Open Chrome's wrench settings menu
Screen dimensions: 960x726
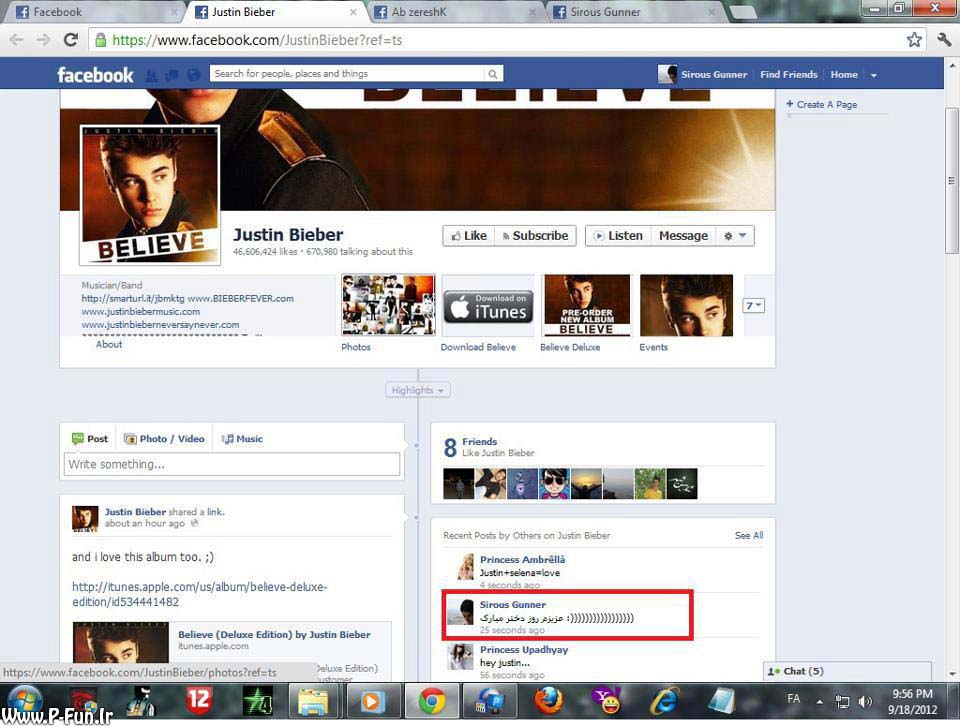(944, 40)
